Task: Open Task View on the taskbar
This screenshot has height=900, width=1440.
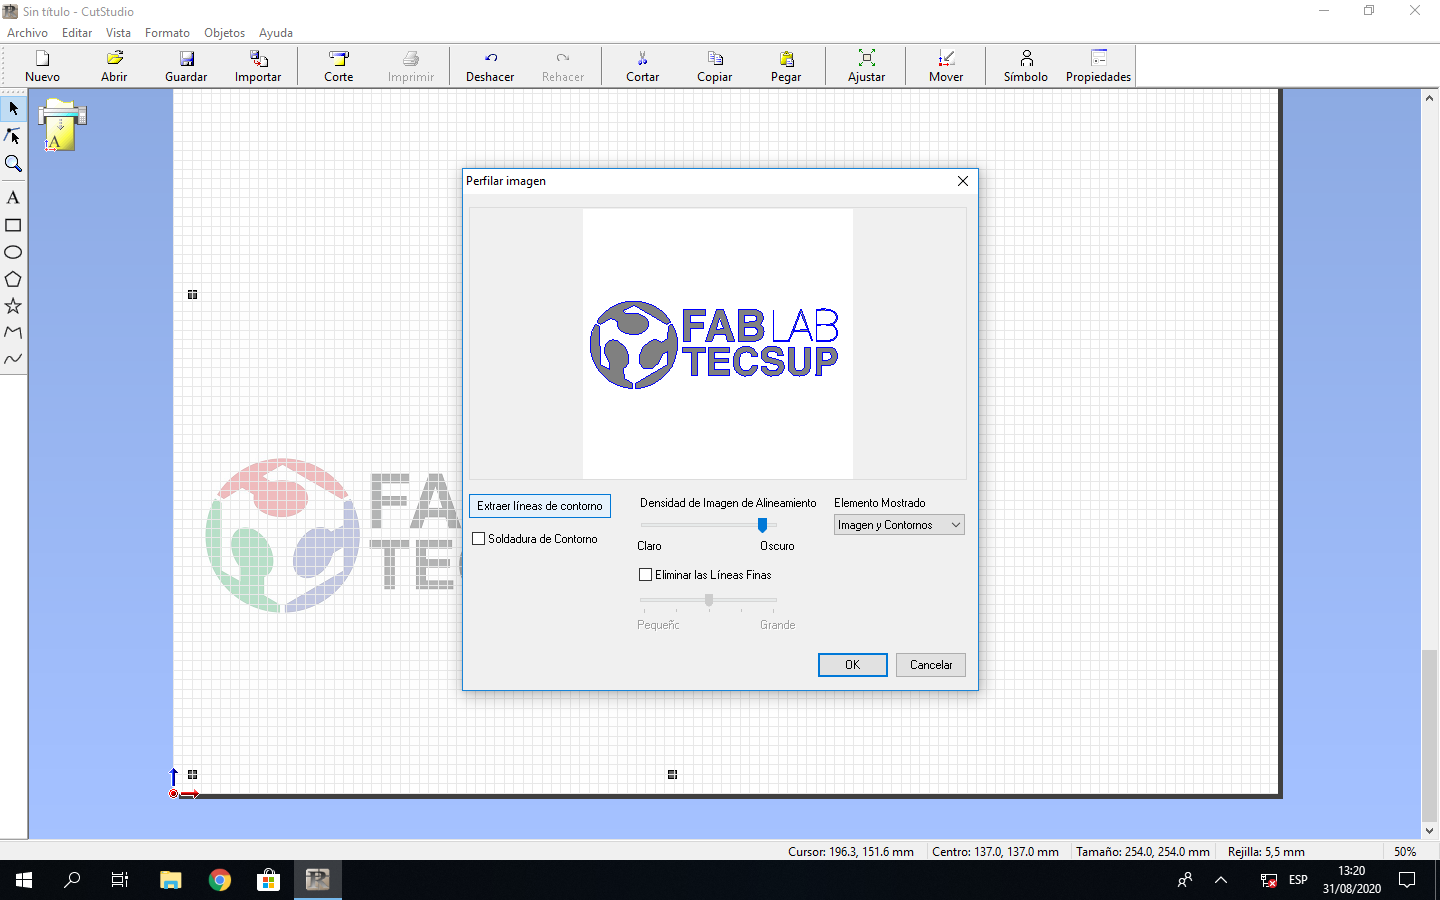Action: pos(120,880)
